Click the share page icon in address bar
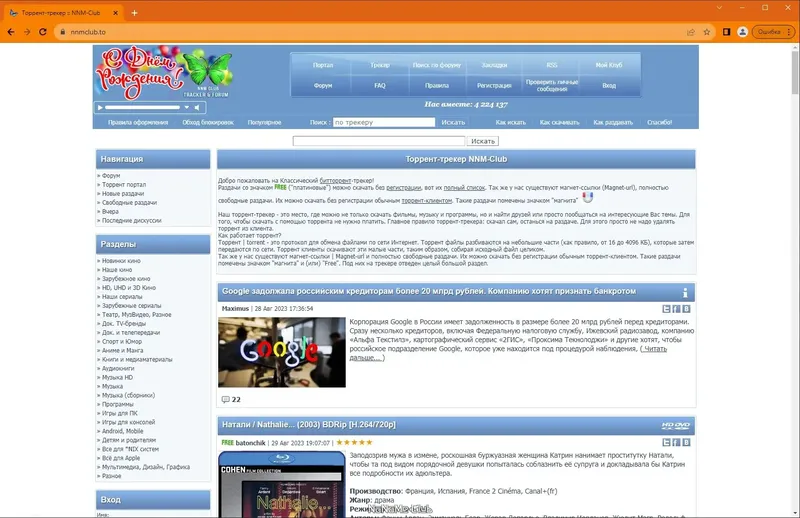Image resolution: width=800 pixels, height=518 pixels. click(691, 32)
